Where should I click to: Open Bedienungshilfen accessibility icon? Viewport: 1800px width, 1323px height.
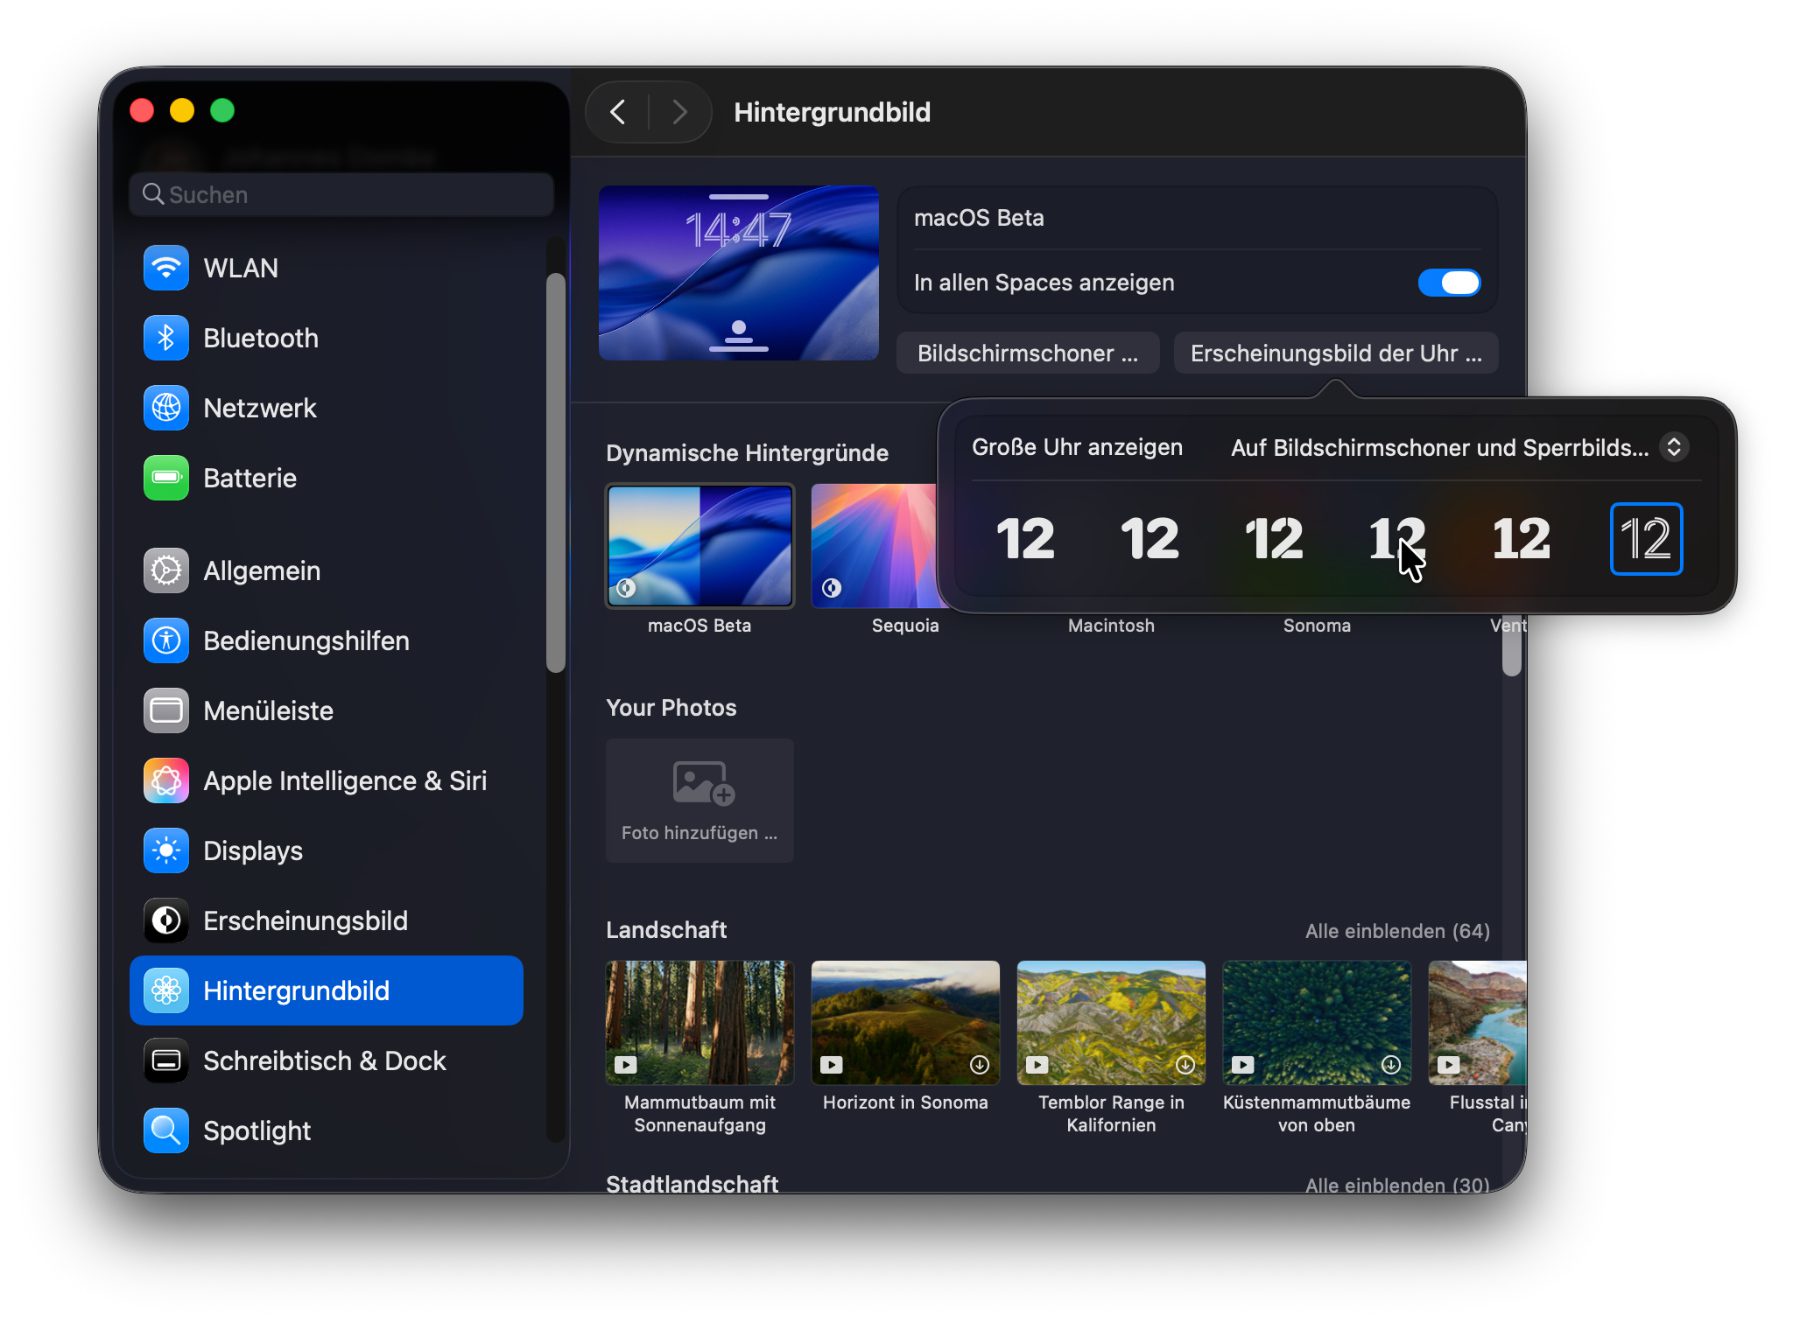click(166, 641)
